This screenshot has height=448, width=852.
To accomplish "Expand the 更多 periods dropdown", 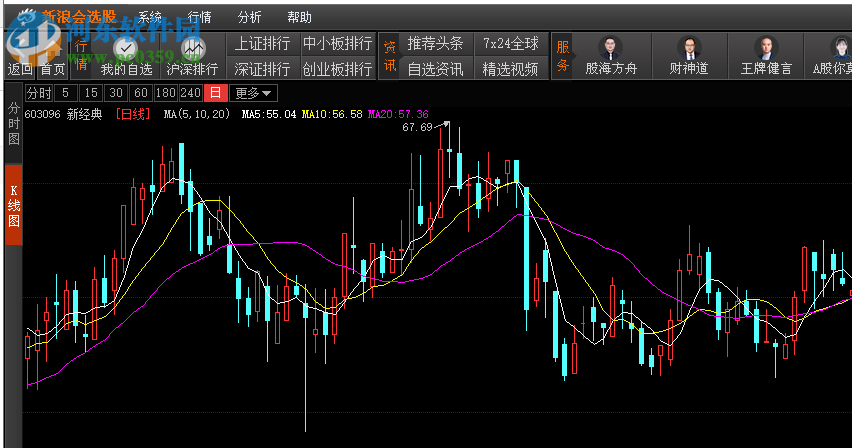I will [x=253, y=93].
